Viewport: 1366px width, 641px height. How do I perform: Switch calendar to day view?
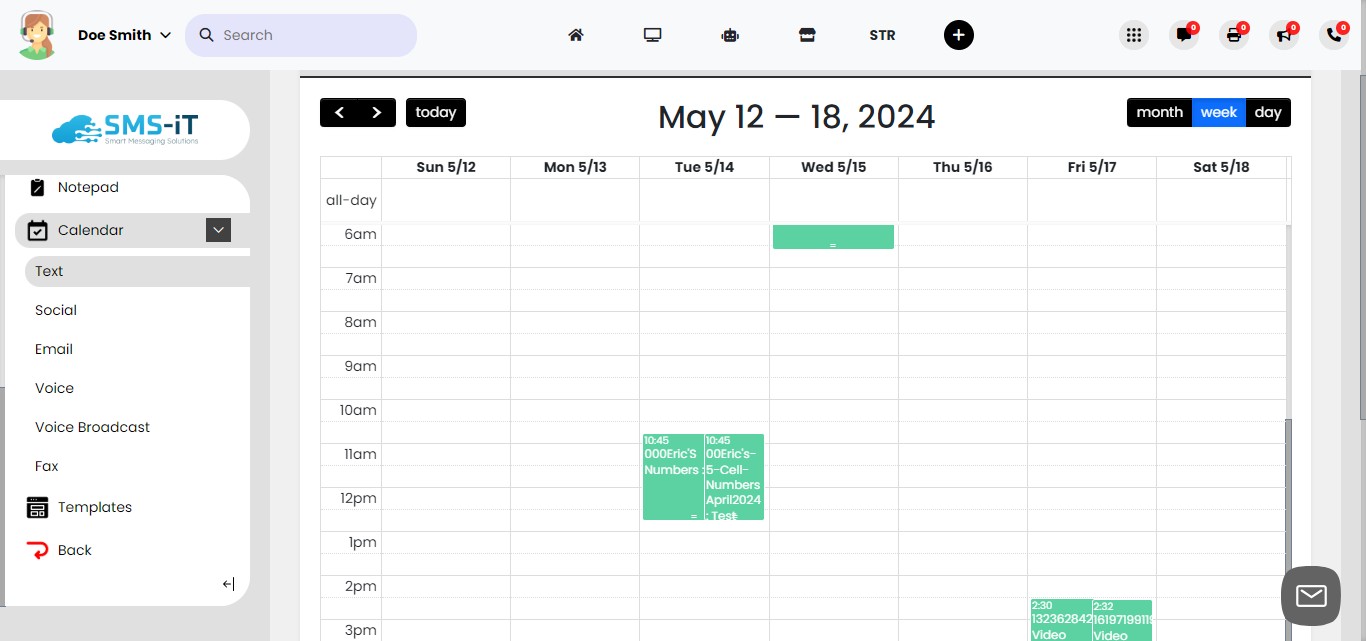tap(1268, 112)
